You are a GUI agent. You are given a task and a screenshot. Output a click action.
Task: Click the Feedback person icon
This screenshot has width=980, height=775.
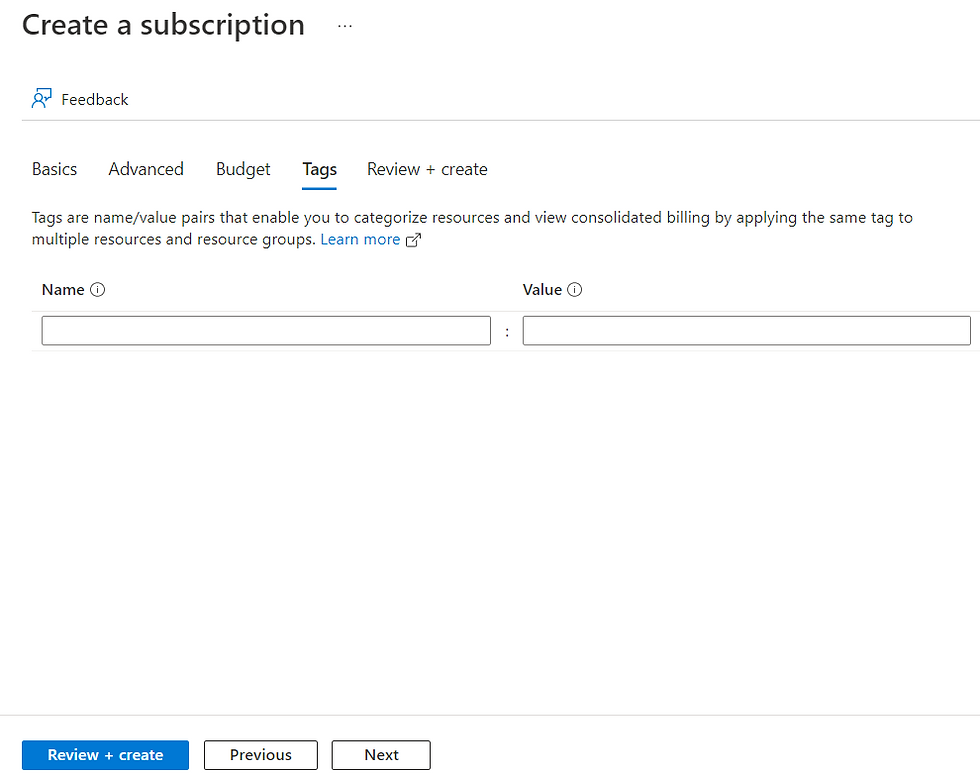pyautogui.click(x=41, y=99)
